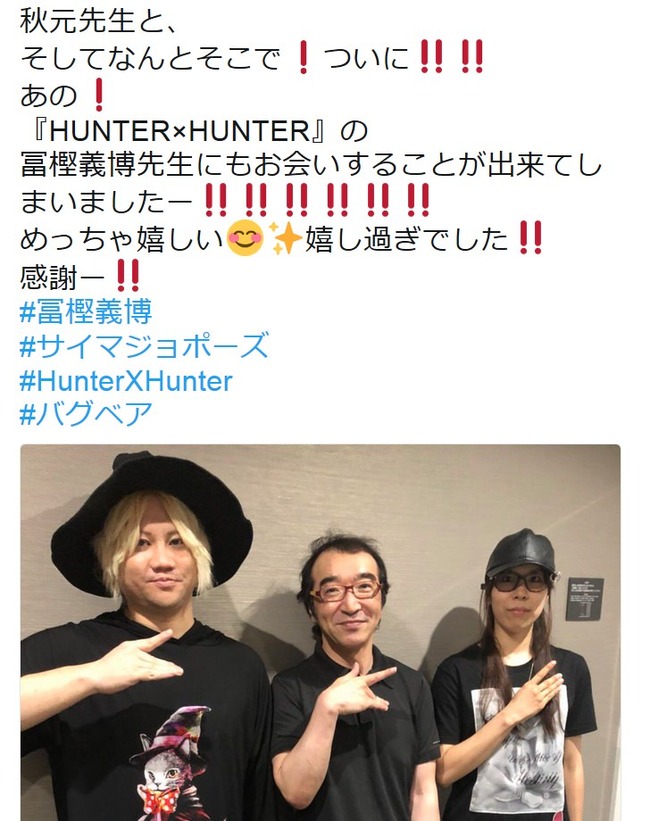Image resolution: width=650 pixels, height=821 pixels.
Task: Click the double exclamation after 嬉し過ぎでした
Action: pyautogui.click(x=530, y=238)
